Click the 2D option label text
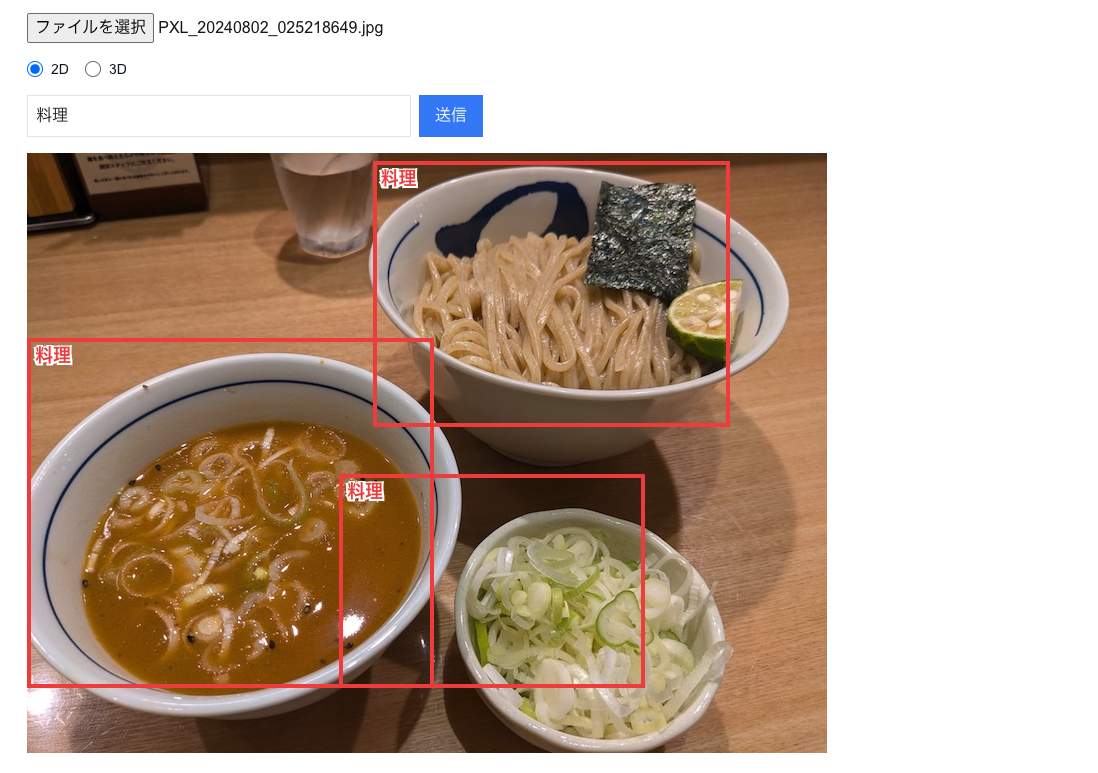Screen dimensions: 1098x773 pos(60,69)
